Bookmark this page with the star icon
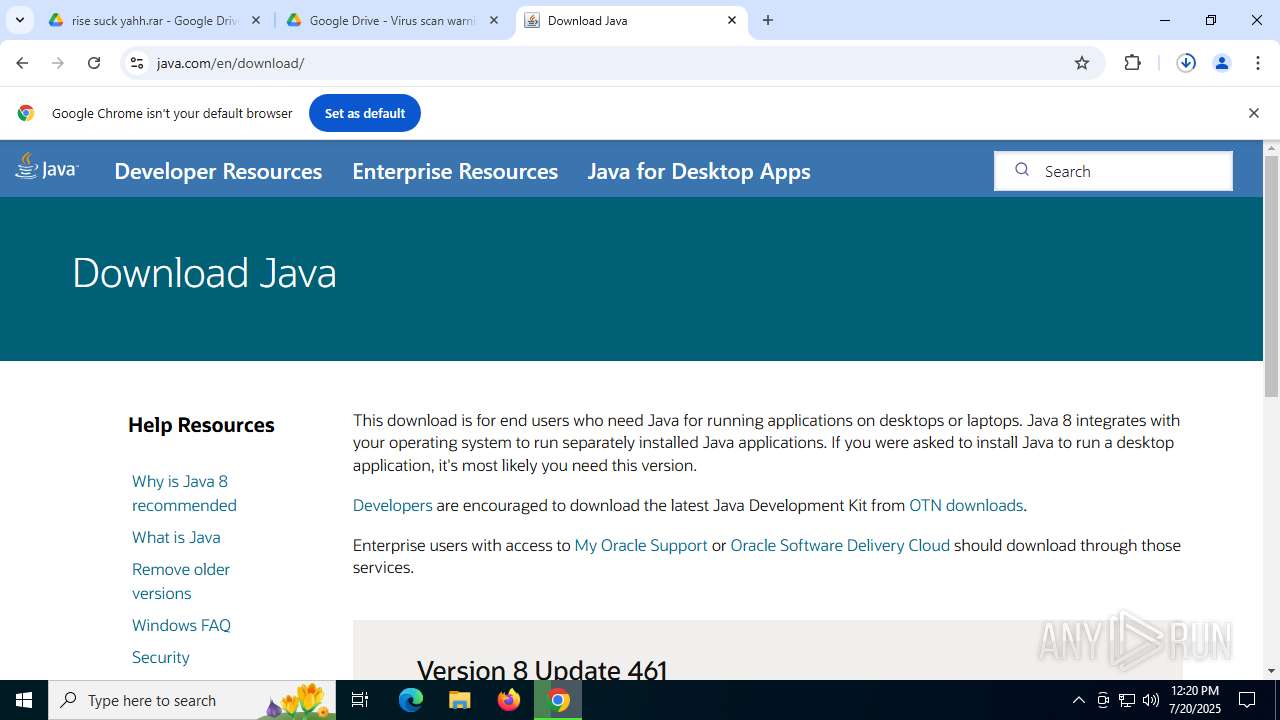This screenshot has width=1280, height=720. click(1082, 63)
